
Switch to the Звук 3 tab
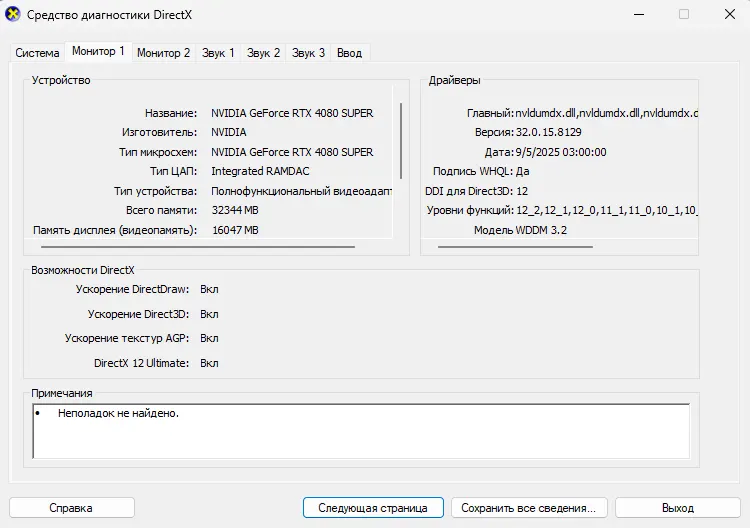[x=309, y=53]
